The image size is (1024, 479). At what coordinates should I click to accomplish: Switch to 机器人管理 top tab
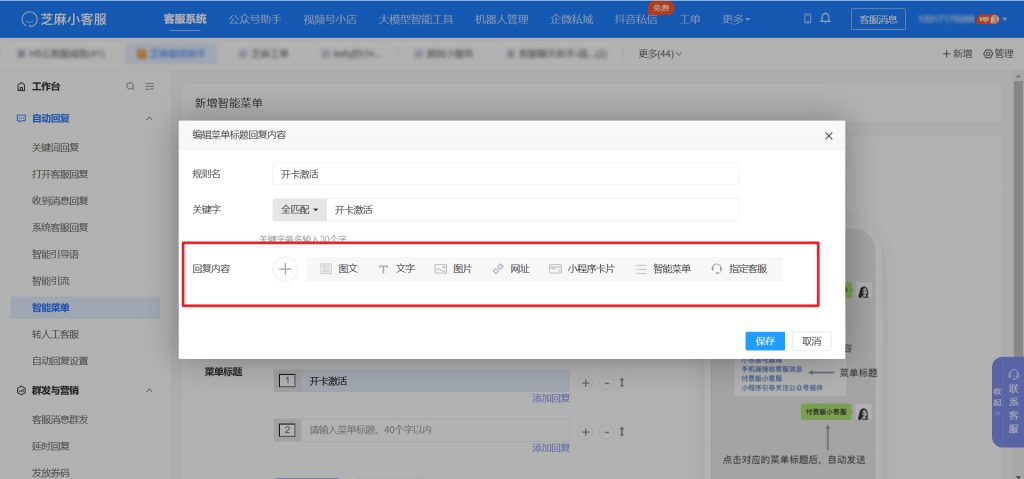pos(502,19)
